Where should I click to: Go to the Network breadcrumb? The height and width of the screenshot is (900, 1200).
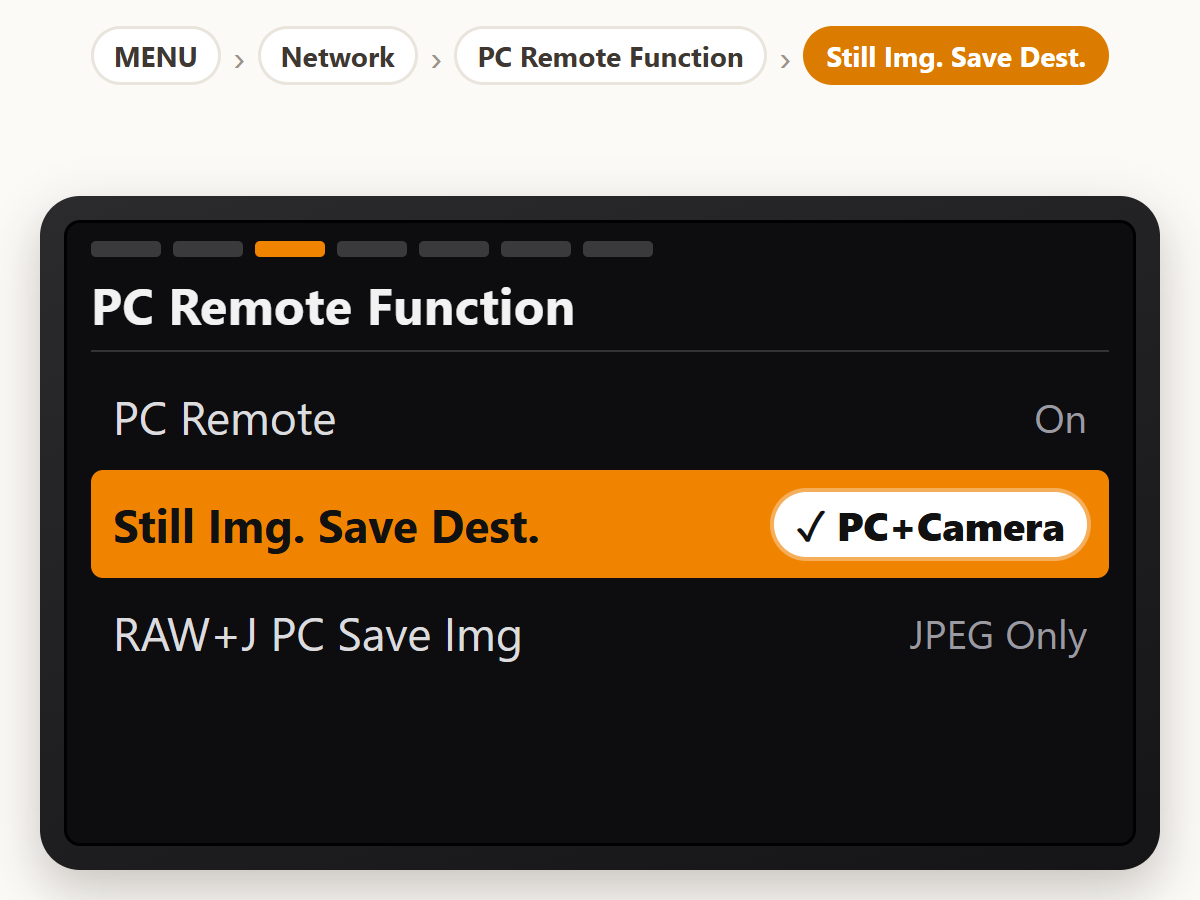point(338,56)
